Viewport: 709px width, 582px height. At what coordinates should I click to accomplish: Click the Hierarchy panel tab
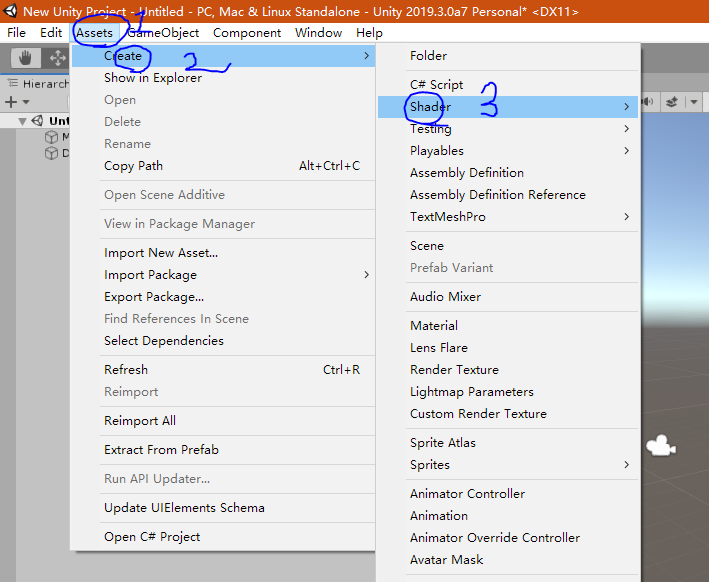(38, 84)
